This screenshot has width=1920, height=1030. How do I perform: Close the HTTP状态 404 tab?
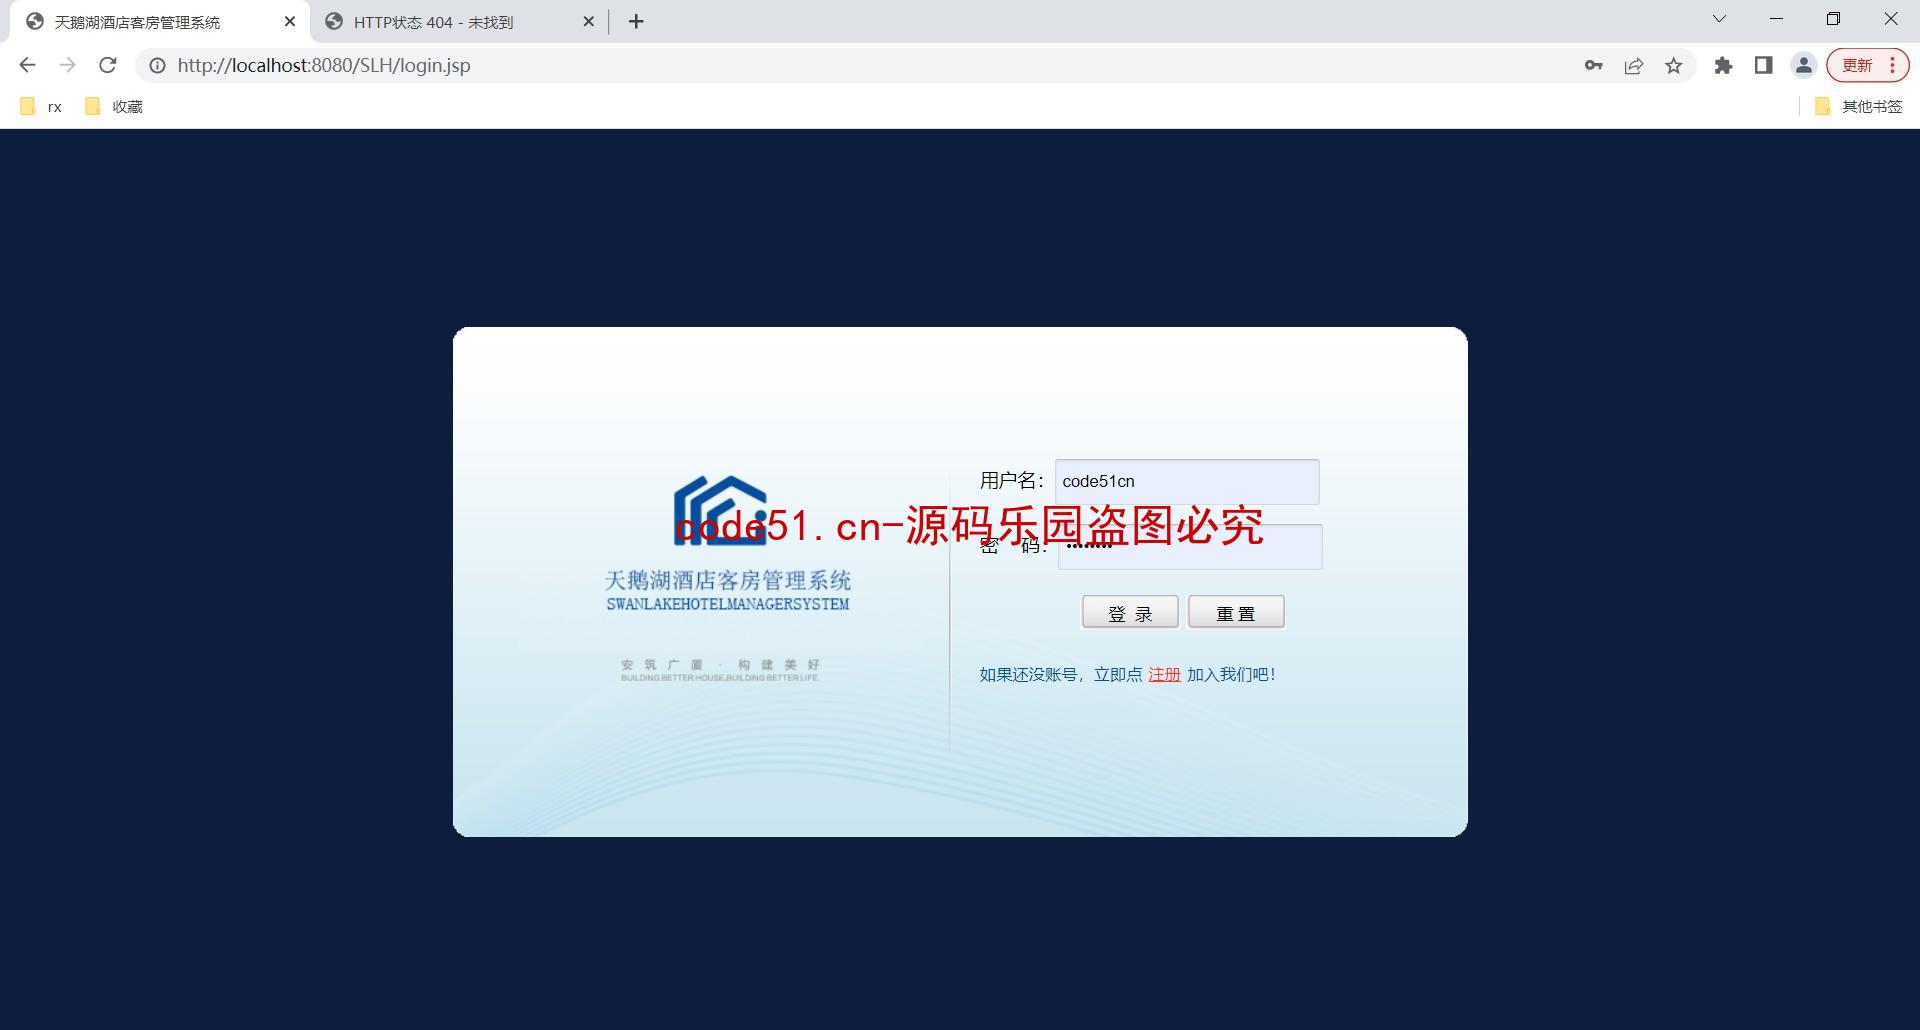pyautogui.click(x=588, y=21)
